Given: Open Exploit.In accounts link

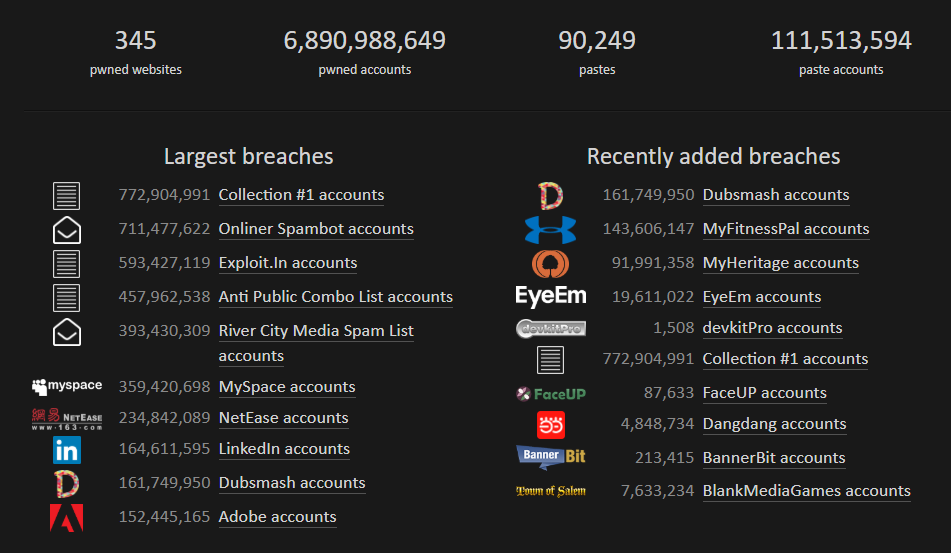Looking at the screenshot, I should click(288, 263).
